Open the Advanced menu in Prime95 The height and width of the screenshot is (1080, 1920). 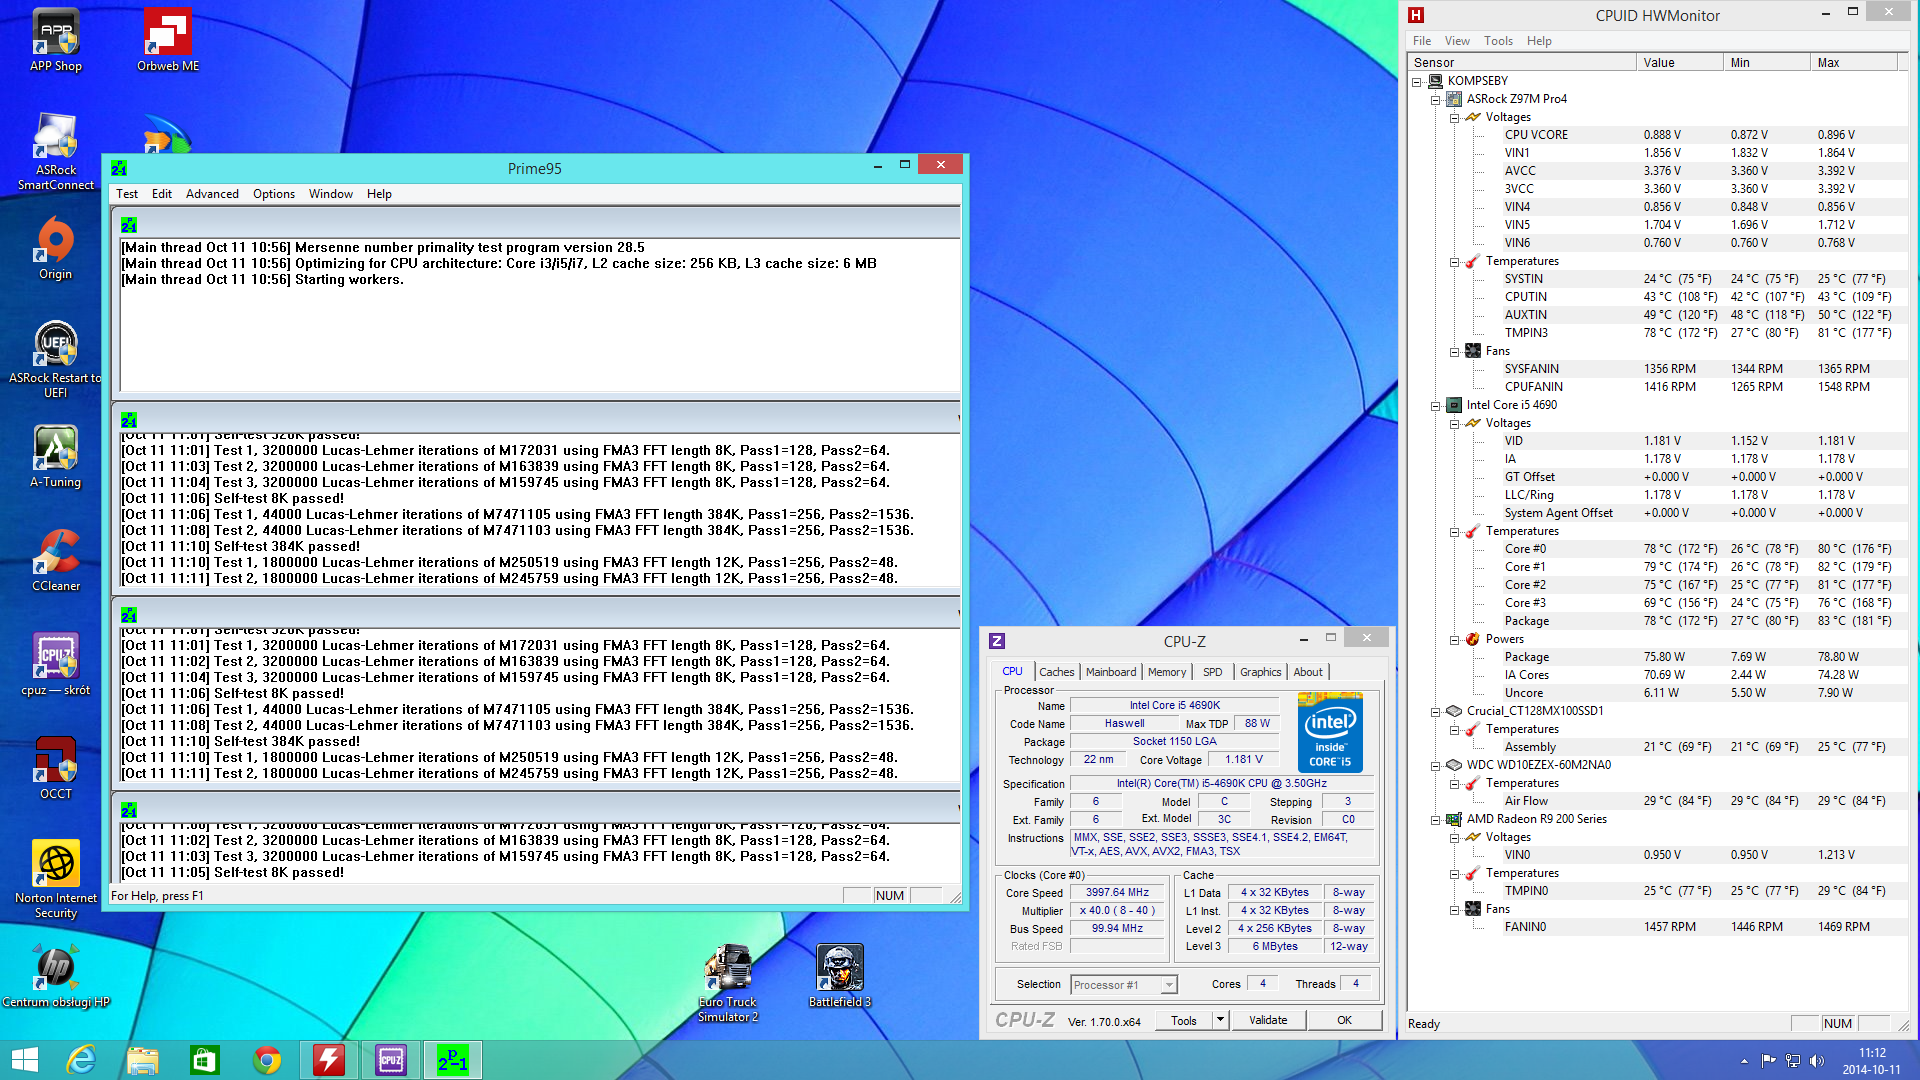212,194
